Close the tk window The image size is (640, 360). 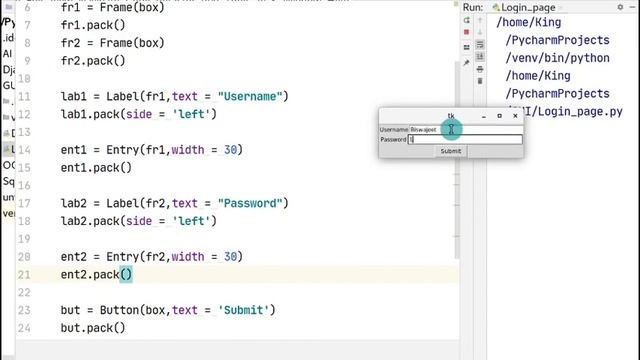[515, 116]
